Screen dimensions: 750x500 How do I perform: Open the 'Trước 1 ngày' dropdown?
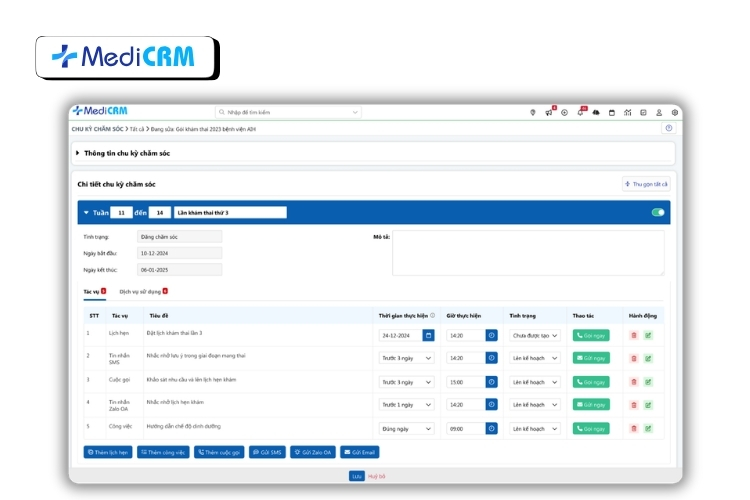[x=407, y=405]
